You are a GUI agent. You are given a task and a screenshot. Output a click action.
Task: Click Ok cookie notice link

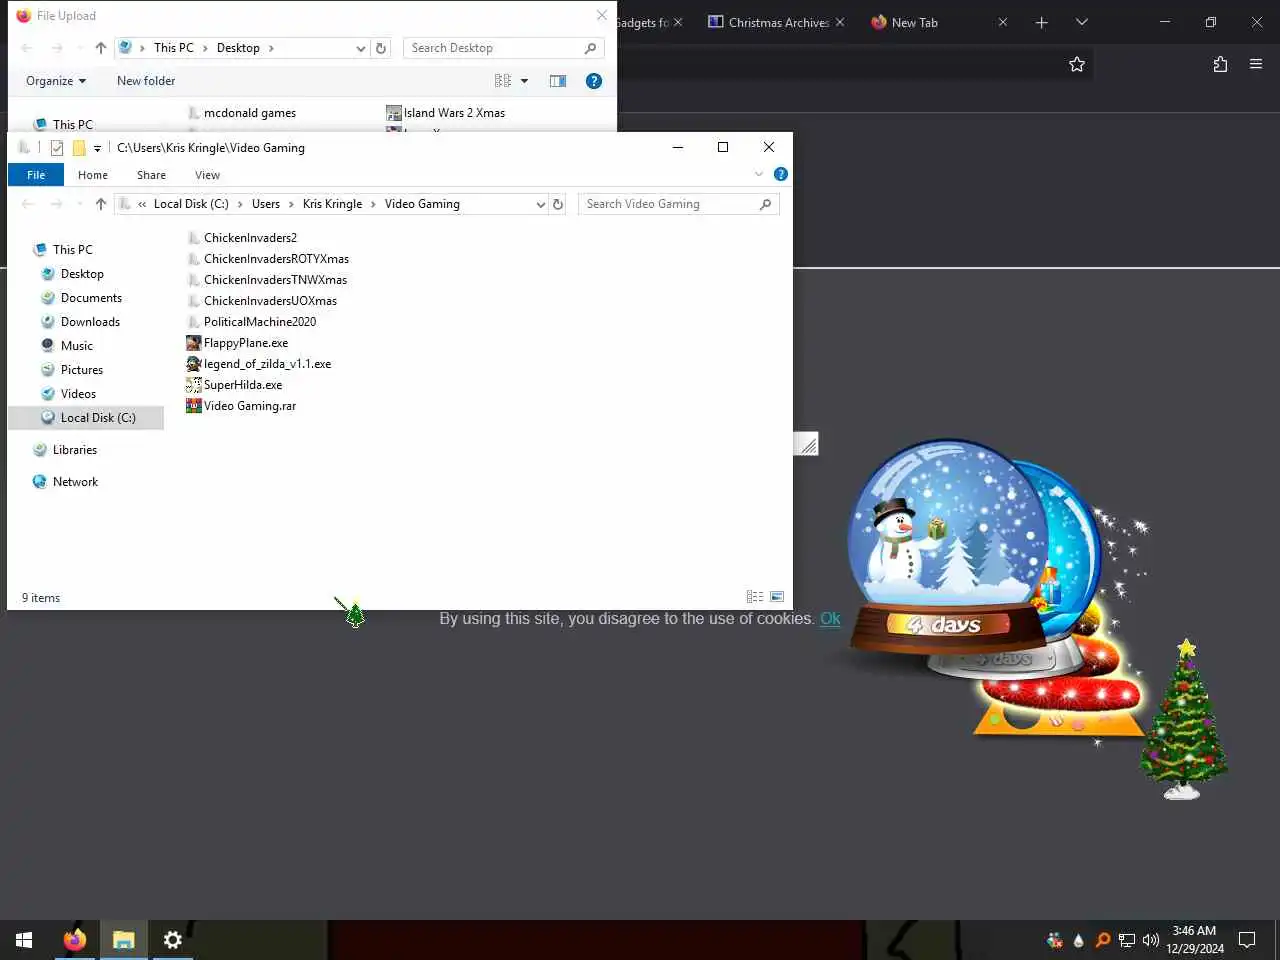[830, 618]
